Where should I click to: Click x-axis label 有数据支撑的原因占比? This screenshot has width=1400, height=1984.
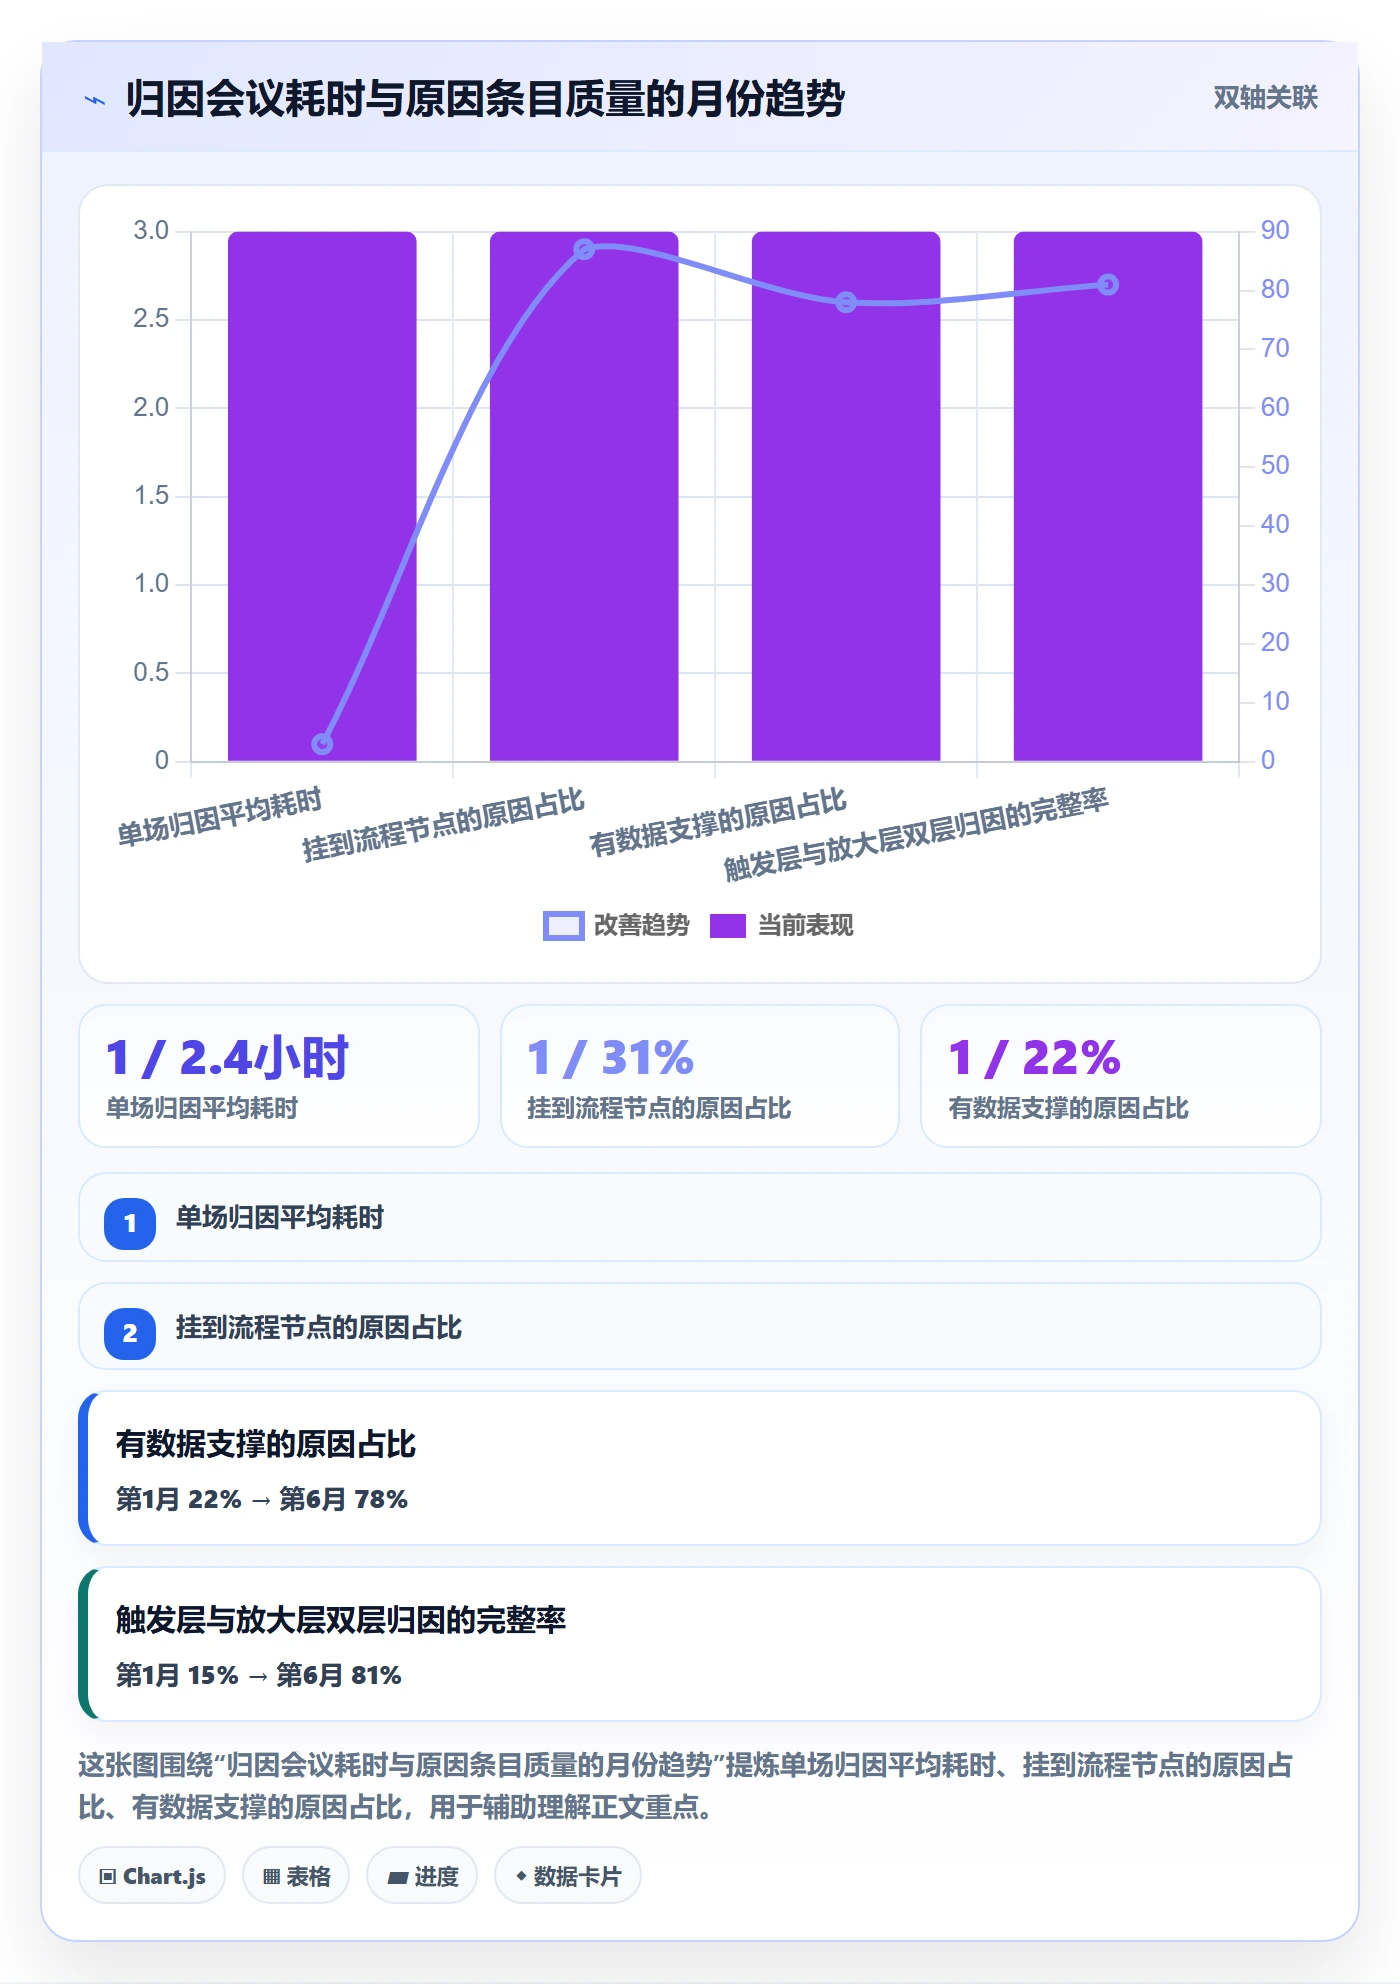tap(718, 822)
